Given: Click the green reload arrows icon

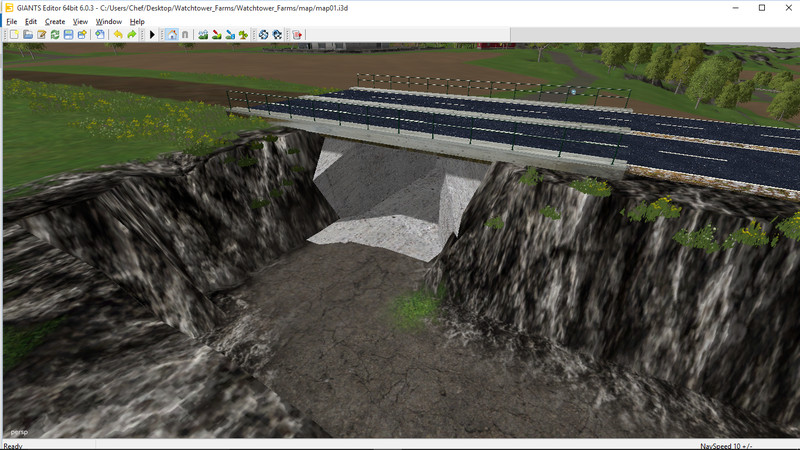Looking at the screenshot, I should point(55,35).
